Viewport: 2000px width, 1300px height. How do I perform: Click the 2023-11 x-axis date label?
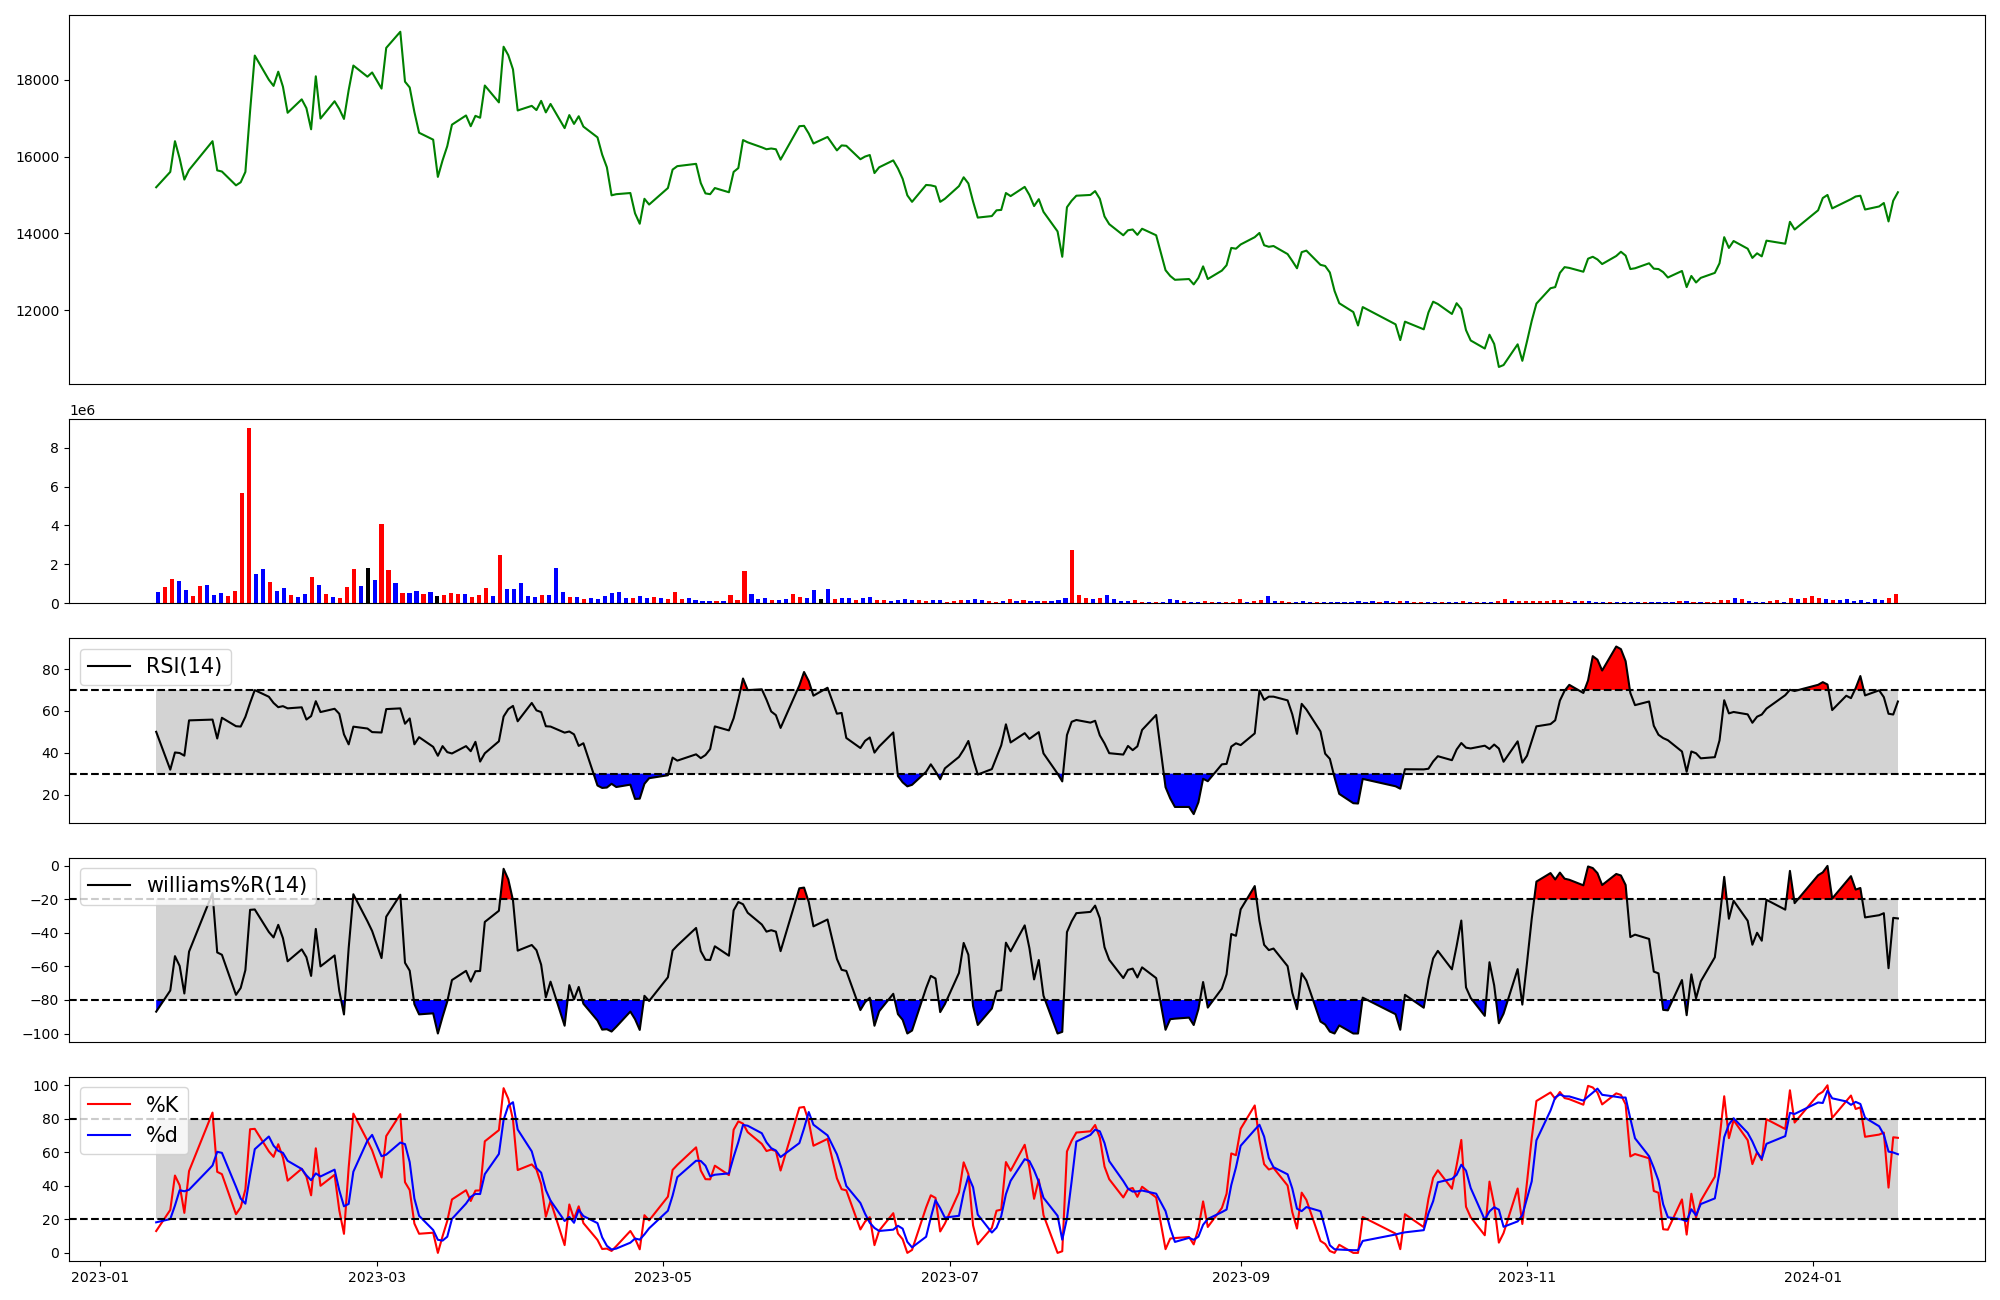pos(1527,1277)
